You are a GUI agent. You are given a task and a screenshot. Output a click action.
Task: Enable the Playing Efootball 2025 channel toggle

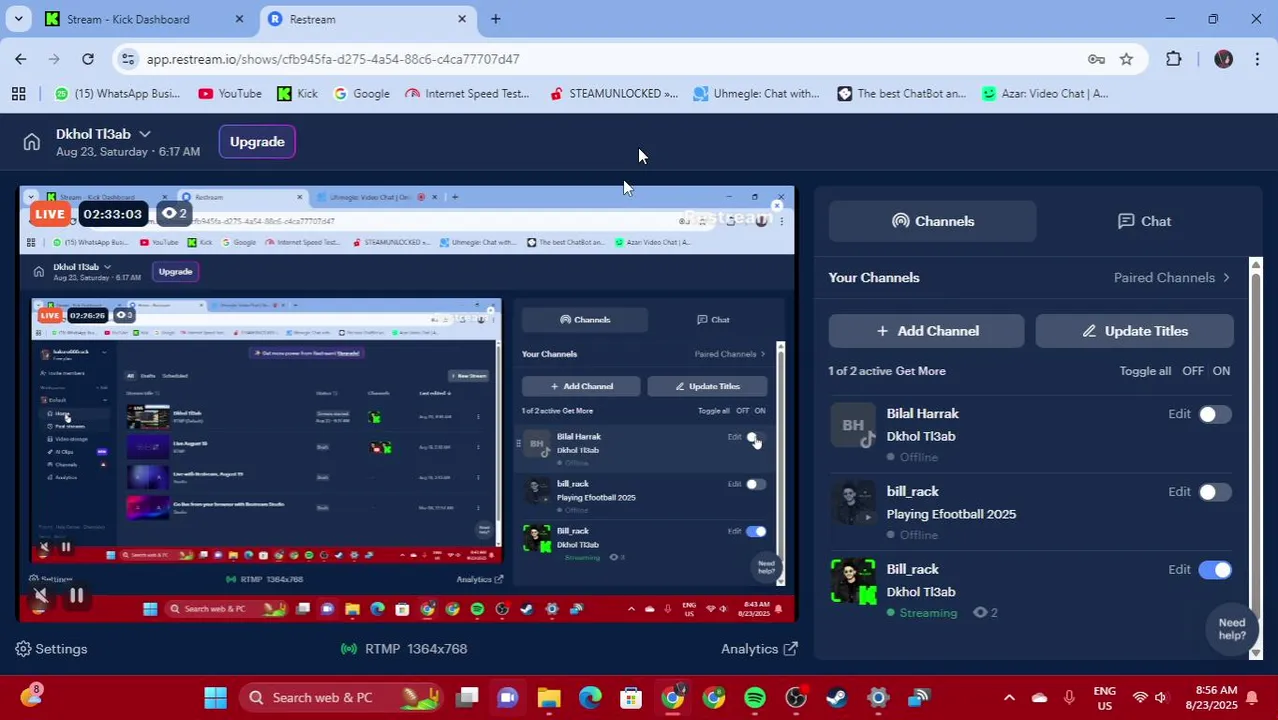point(1215,492)
